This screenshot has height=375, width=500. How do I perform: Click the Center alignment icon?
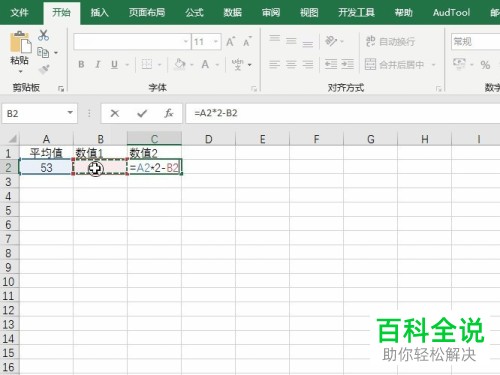coord(291,64)
